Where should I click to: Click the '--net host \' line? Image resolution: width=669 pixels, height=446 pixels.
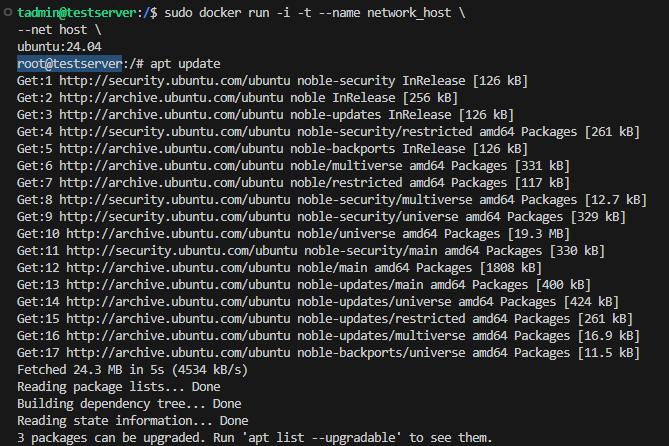pyautogui.click(x=59, y=30)
